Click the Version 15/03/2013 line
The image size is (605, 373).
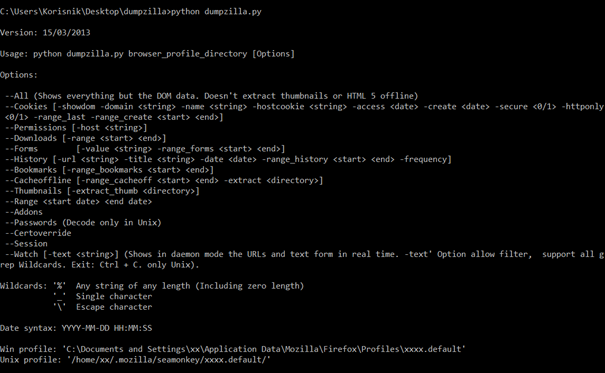pos(45,33)
